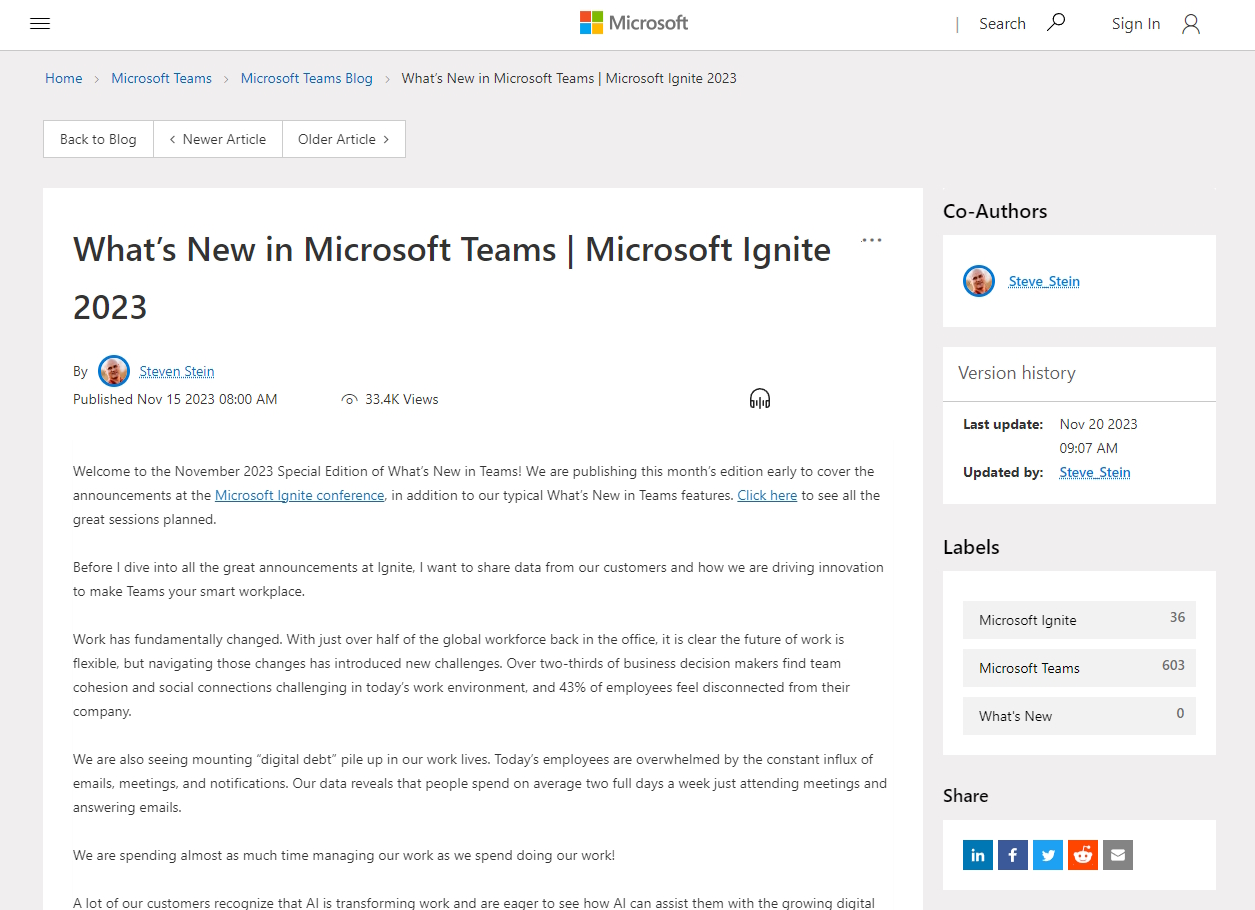Share the article on Facebook

pos(1012,855)
